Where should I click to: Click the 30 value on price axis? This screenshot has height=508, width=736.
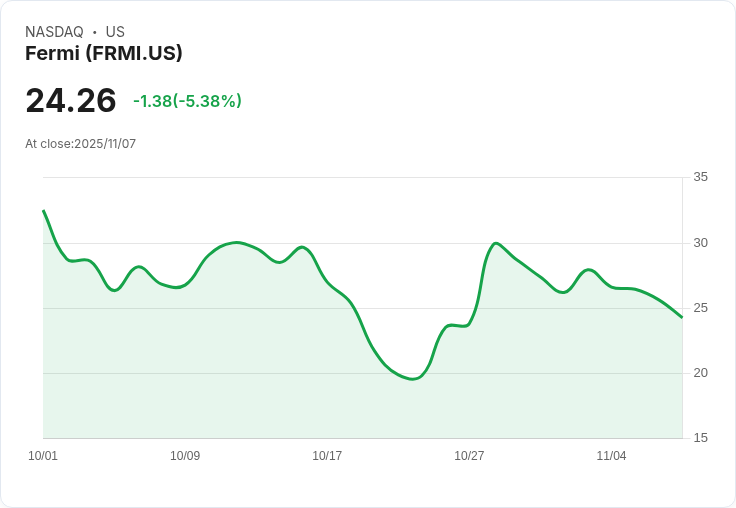700,243
